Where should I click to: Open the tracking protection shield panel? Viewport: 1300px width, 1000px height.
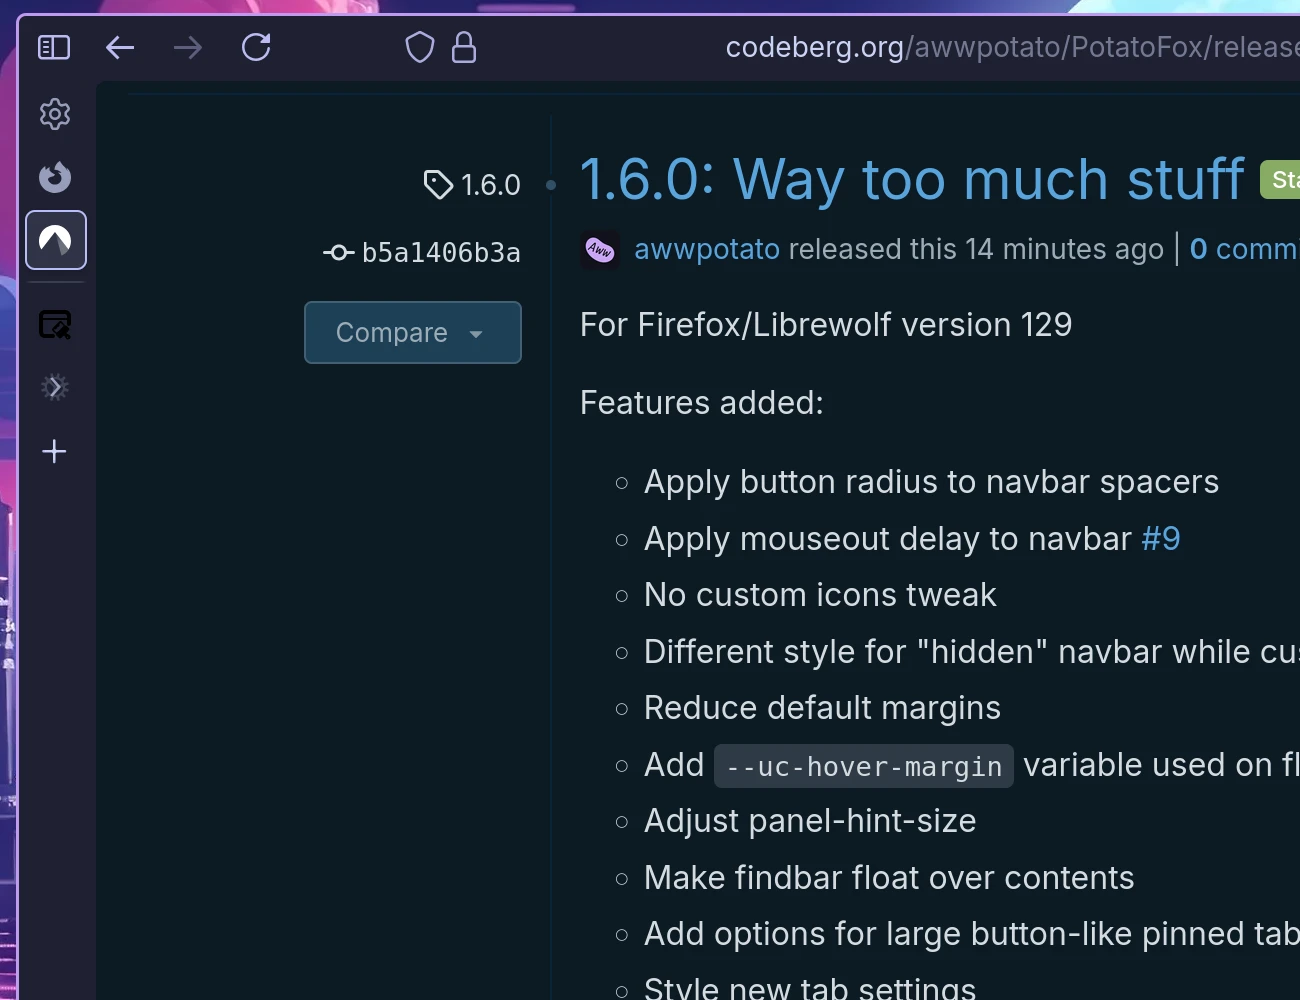point(419,47)
